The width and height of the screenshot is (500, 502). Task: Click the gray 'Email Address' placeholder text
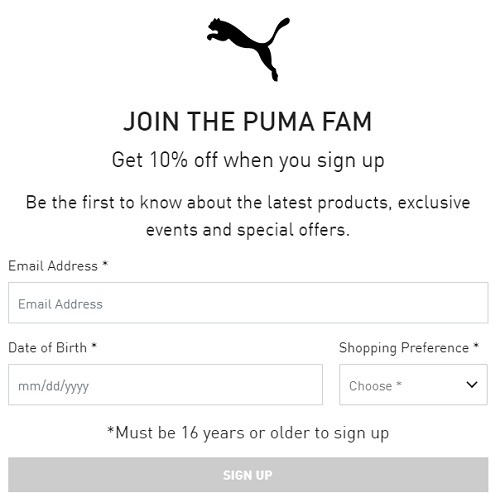[60, 304]
